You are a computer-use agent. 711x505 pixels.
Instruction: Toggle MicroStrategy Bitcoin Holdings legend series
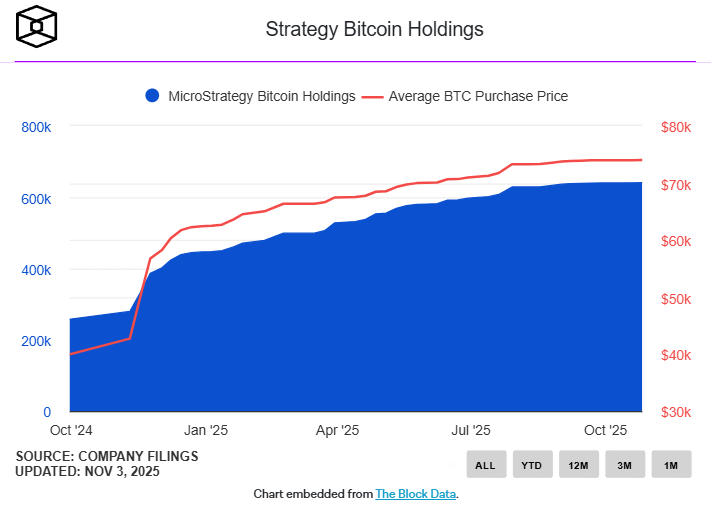tap(262, 96)
